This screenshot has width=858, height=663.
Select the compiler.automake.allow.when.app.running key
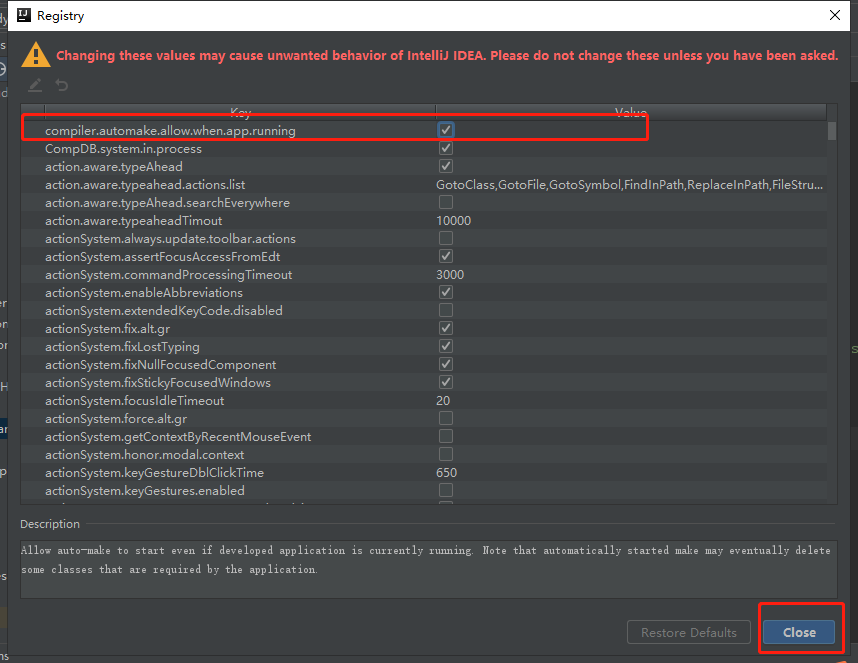tap(170, 131)
